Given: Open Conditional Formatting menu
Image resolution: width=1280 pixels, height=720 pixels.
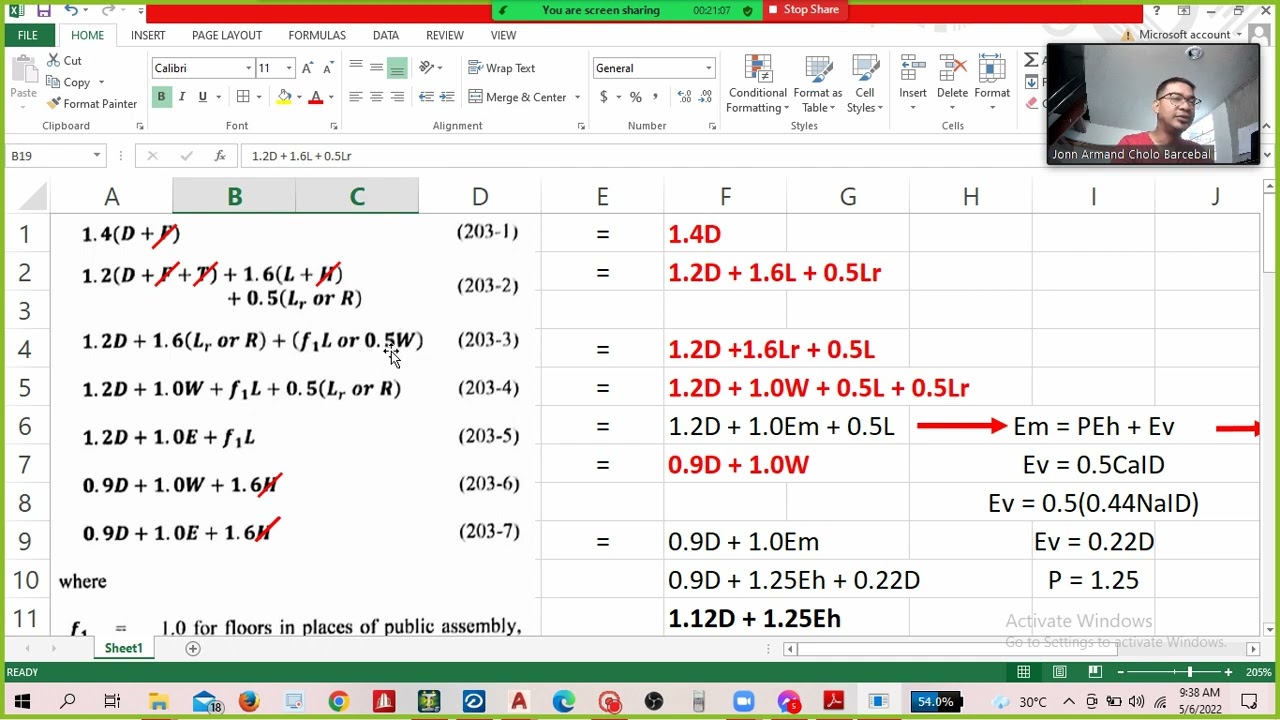Looking at the screenshot, I should pyautogui.click(x=757, y=84).
